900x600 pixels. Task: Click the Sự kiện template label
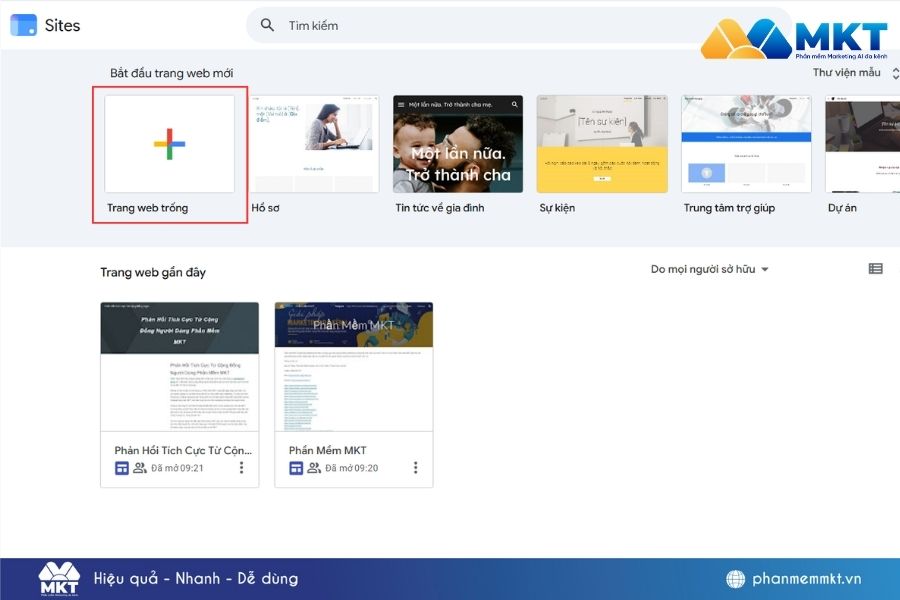click(557, 208)
